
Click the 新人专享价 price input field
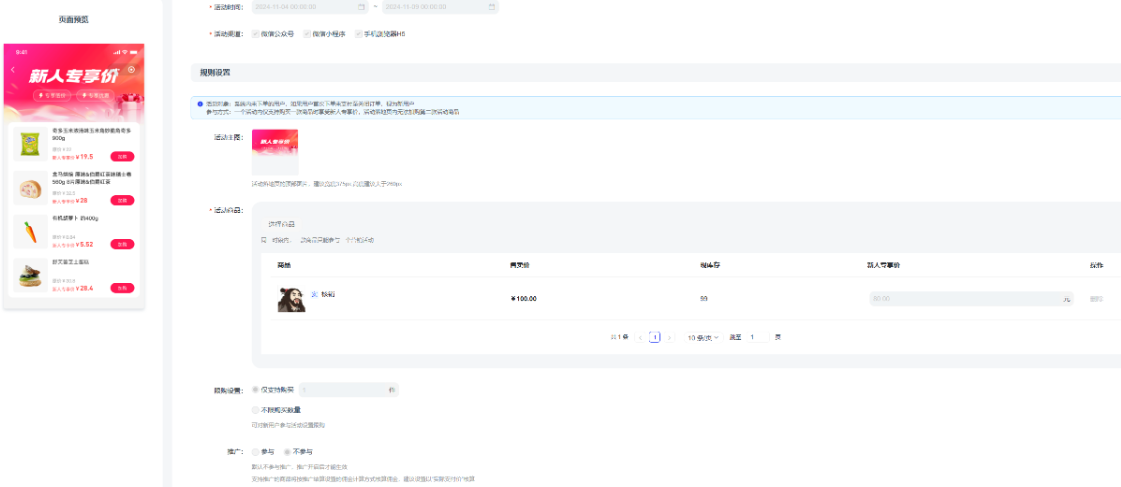click(x=965, y=298)
